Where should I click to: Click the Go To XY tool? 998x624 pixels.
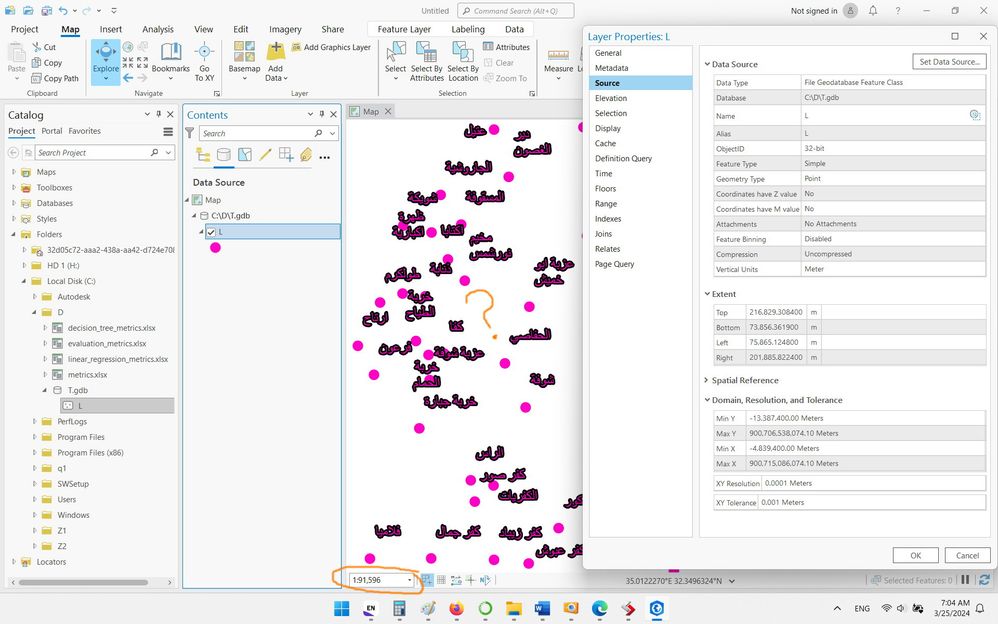tap(204, 57)
